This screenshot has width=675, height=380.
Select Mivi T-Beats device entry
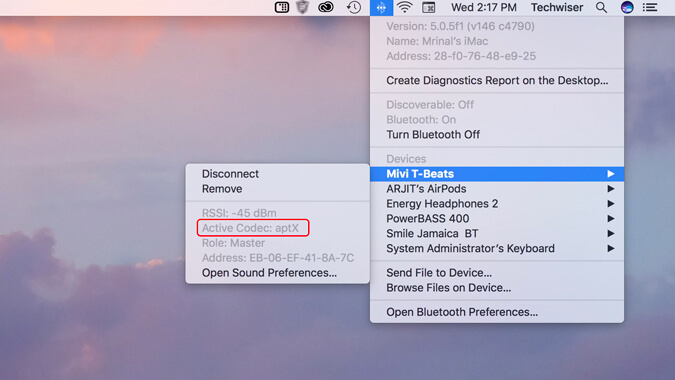(x=497, y=174)
